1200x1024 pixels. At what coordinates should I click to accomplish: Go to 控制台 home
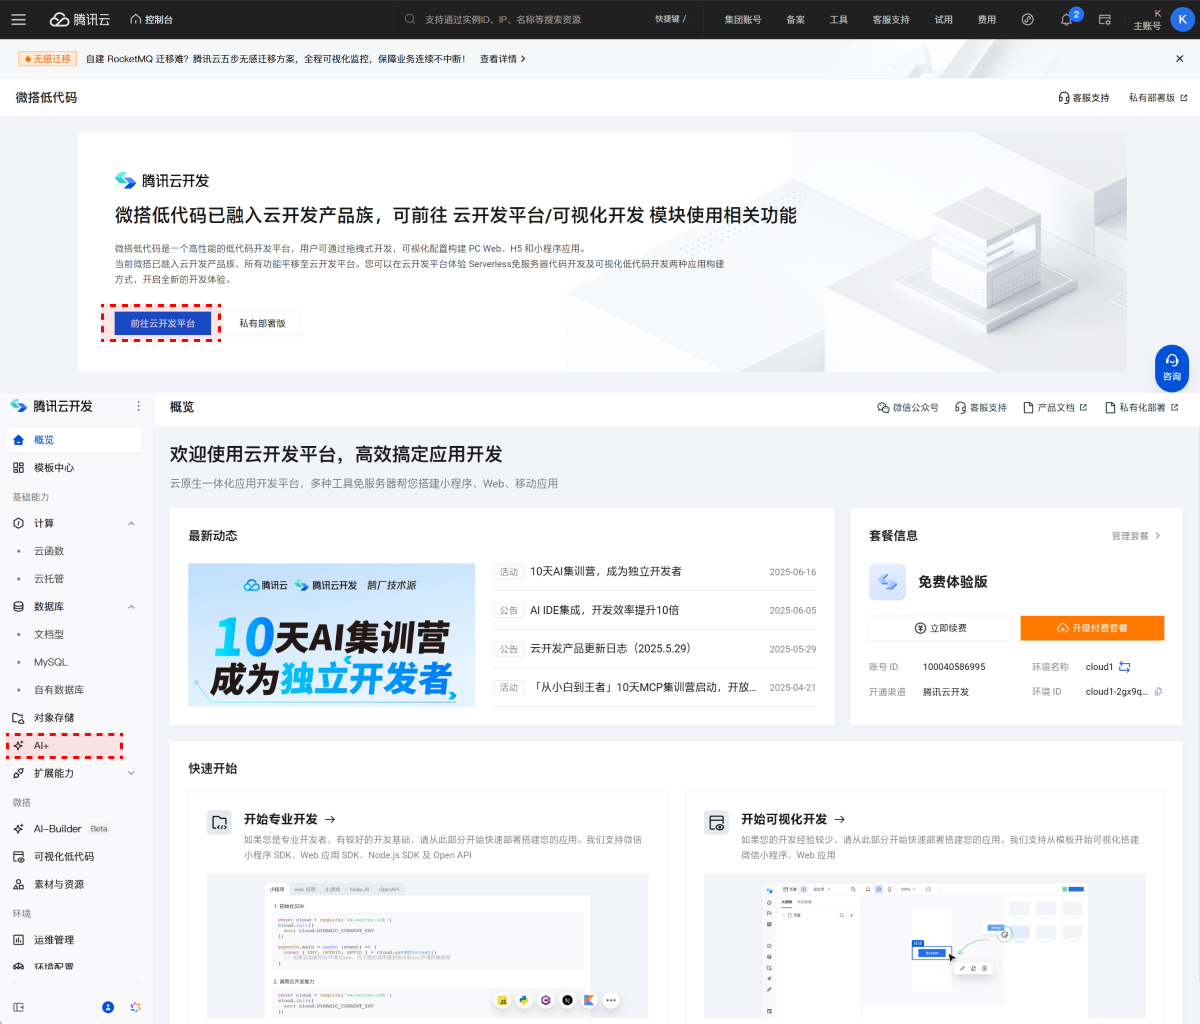point(151,19)
